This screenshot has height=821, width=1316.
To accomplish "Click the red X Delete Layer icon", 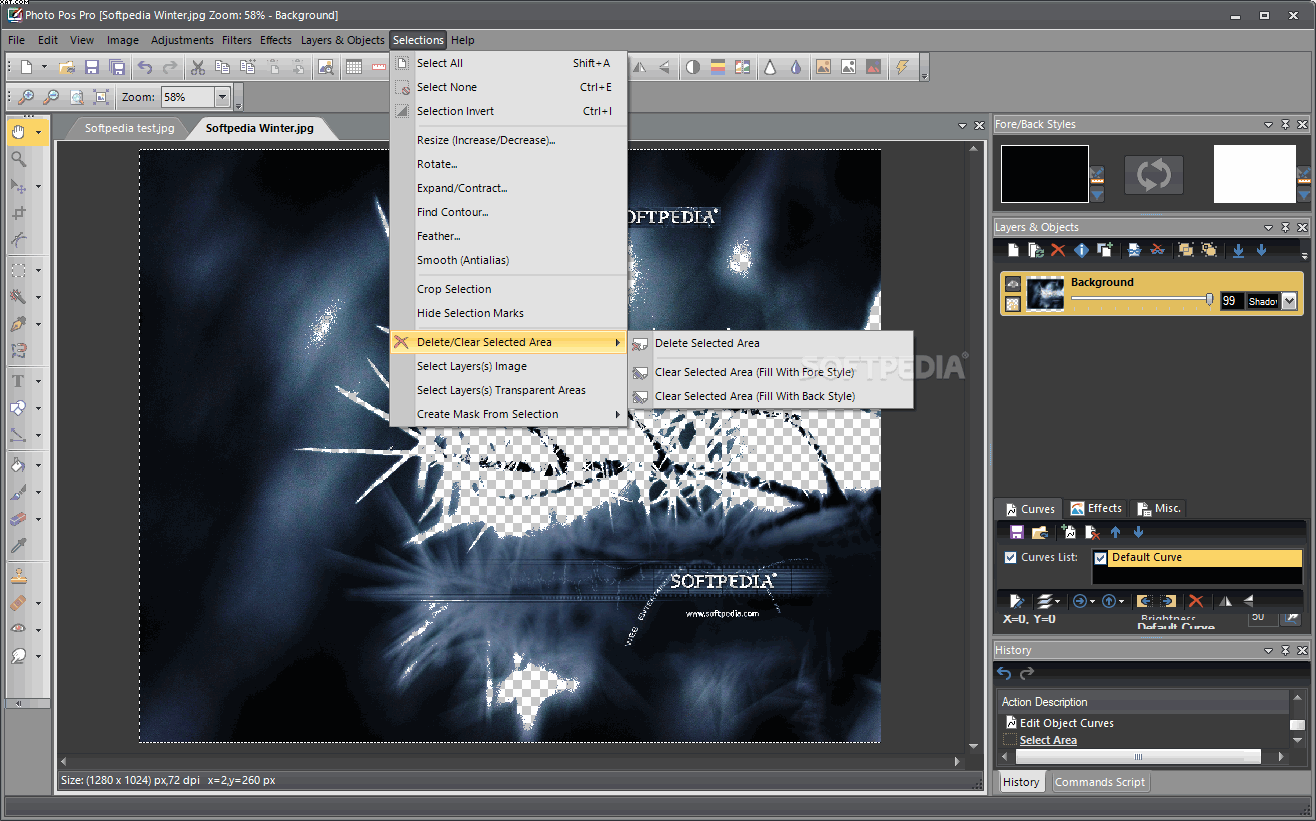I will click(1058, 250).
